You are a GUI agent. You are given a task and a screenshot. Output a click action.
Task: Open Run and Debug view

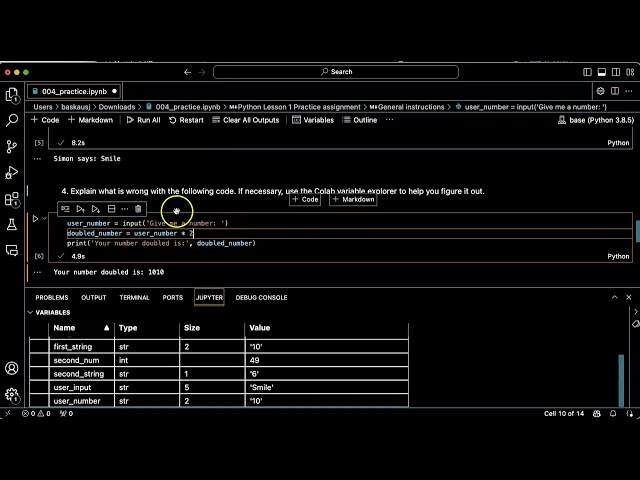[12, 172]
